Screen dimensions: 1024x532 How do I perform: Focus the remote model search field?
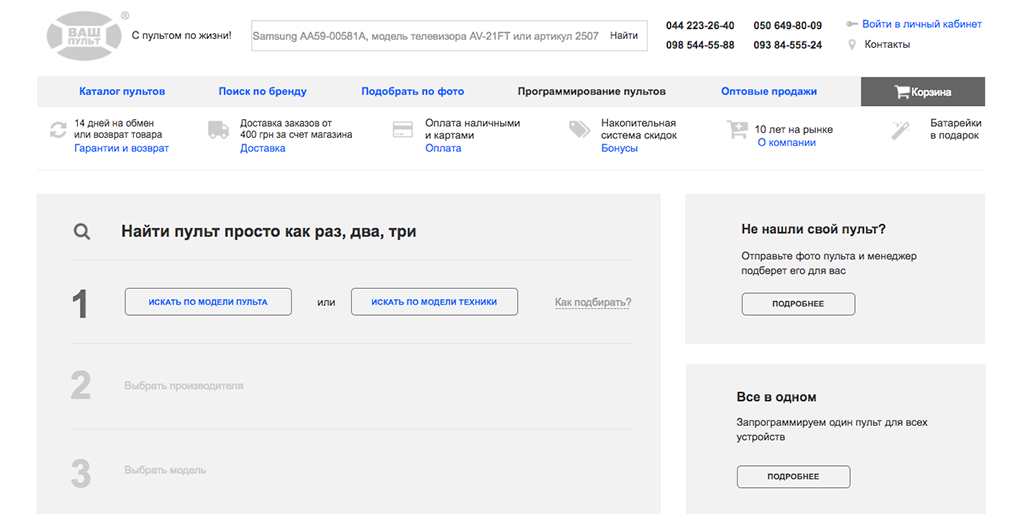(x=428, y=36)
